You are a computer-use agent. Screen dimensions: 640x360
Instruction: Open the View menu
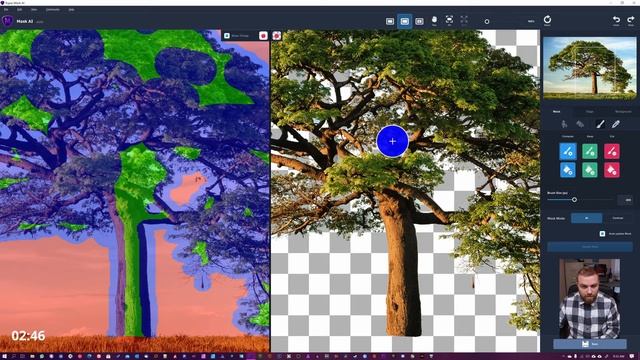pos(34,9)
